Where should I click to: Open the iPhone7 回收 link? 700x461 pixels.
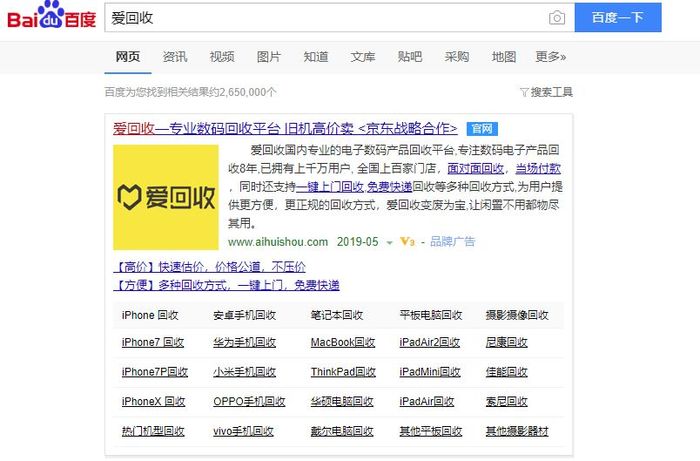point(153,342)
